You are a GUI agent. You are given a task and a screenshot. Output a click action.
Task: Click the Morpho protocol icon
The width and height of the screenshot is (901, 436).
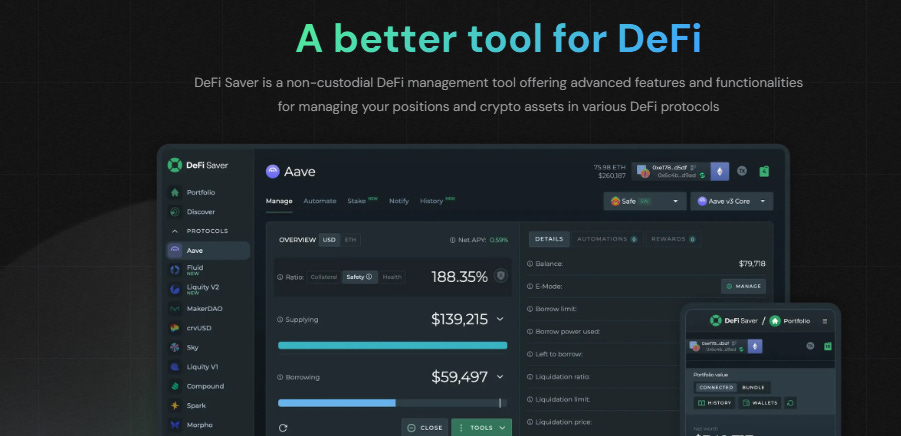pyautogui.click(x=175, y=425)
